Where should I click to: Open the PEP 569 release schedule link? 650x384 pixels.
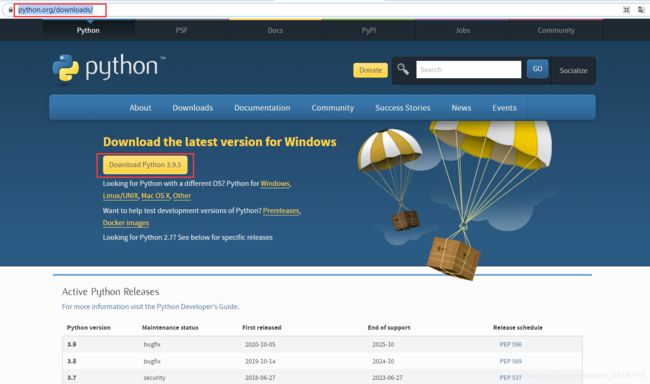pos(510,362)
